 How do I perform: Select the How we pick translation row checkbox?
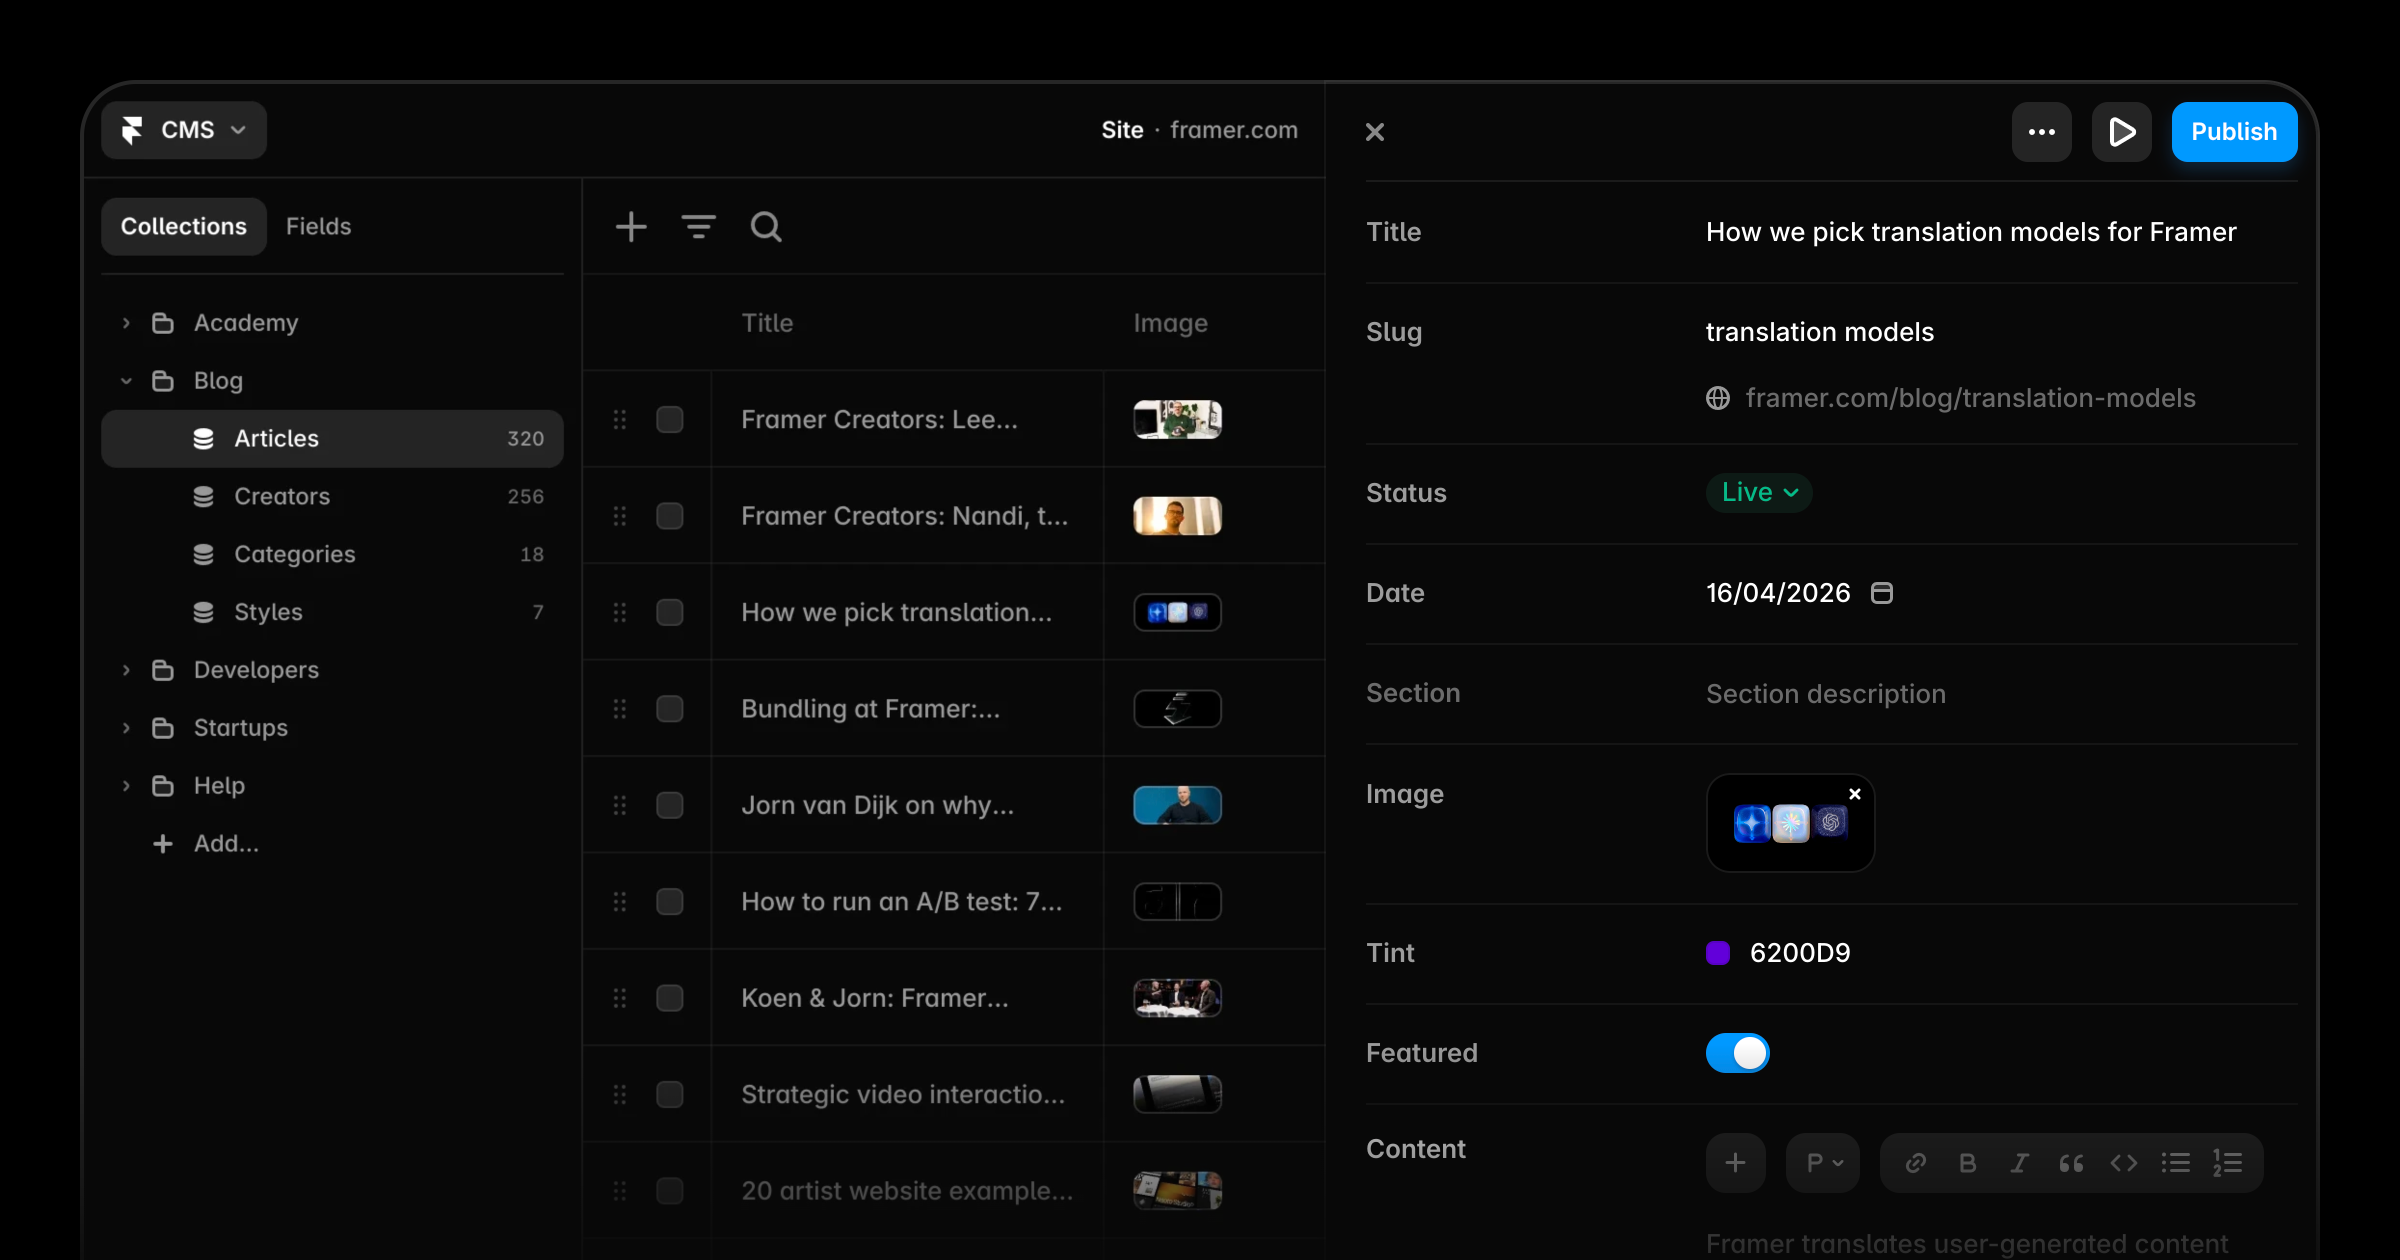(670, 612)
